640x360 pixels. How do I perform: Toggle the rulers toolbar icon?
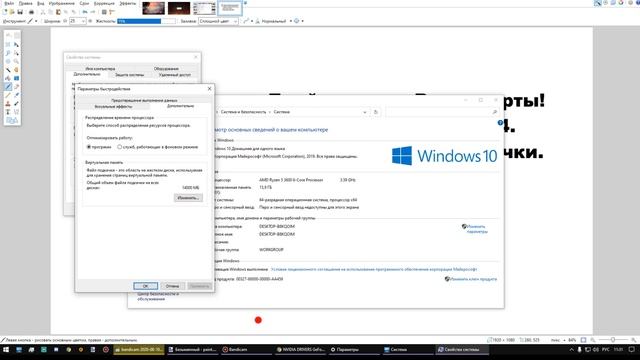point(112,12)
